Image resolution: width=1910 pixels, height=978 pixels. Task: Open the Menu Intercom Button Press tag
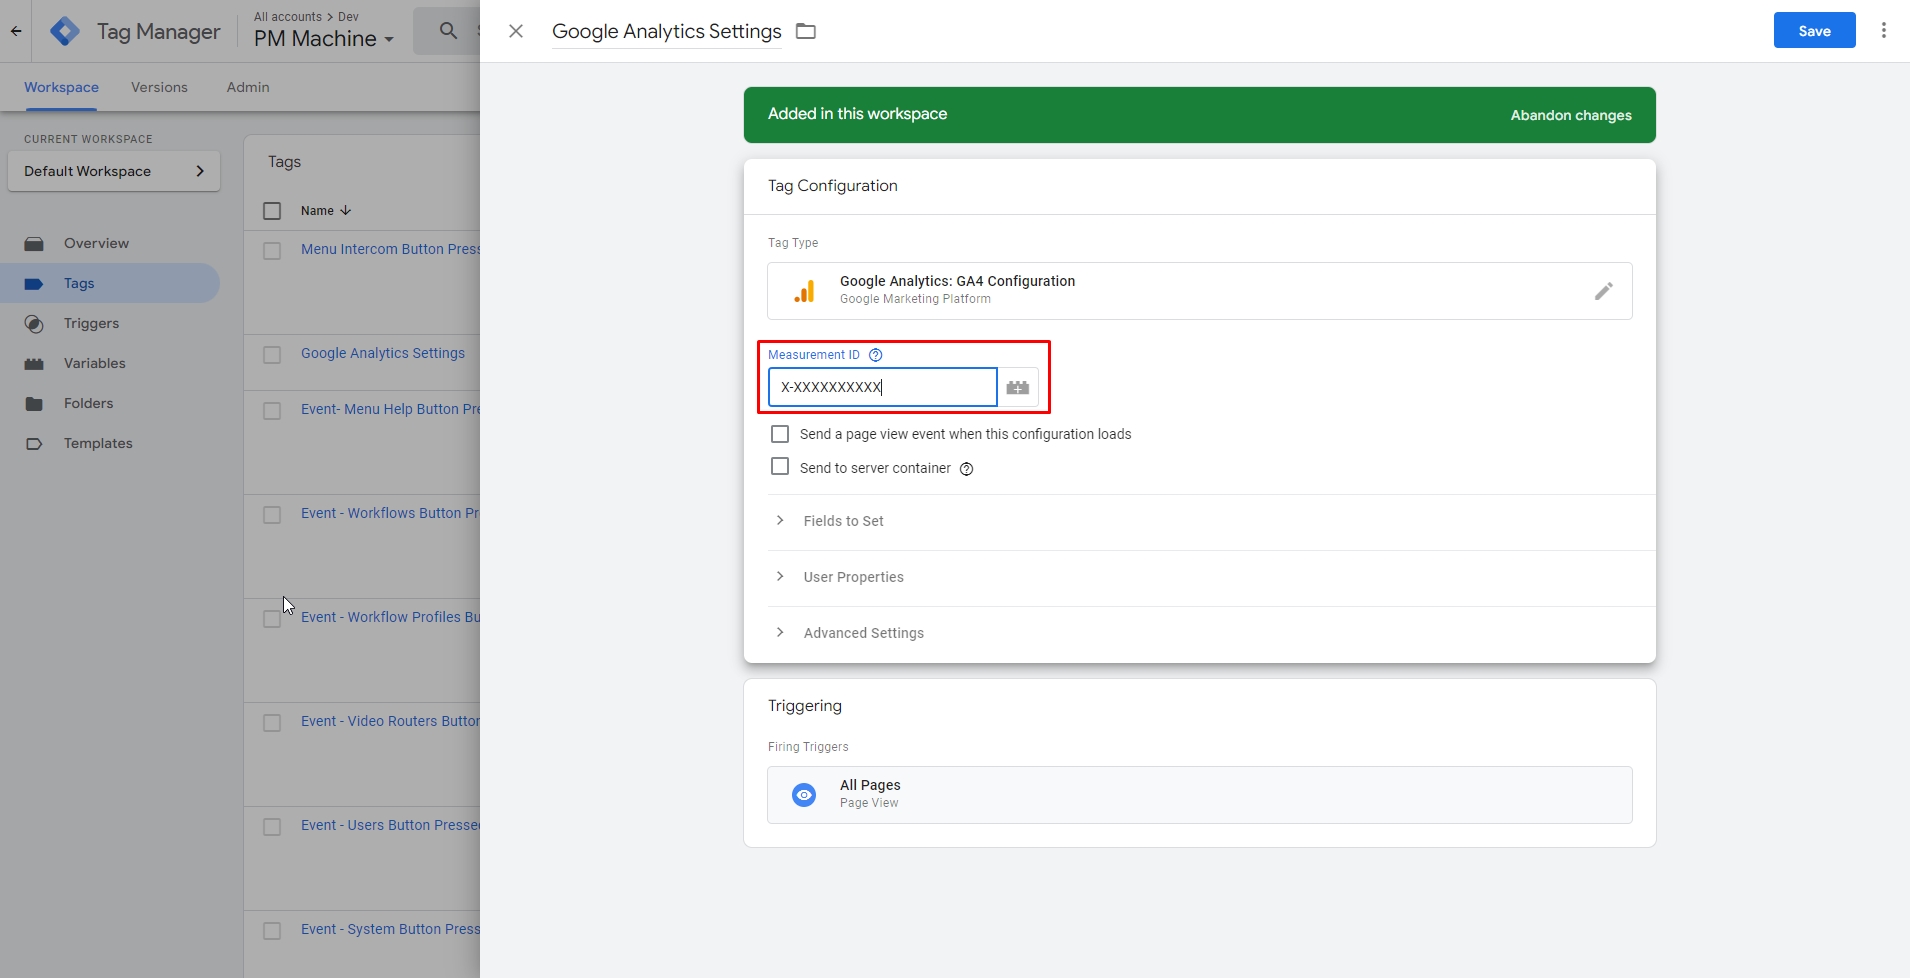390,249
